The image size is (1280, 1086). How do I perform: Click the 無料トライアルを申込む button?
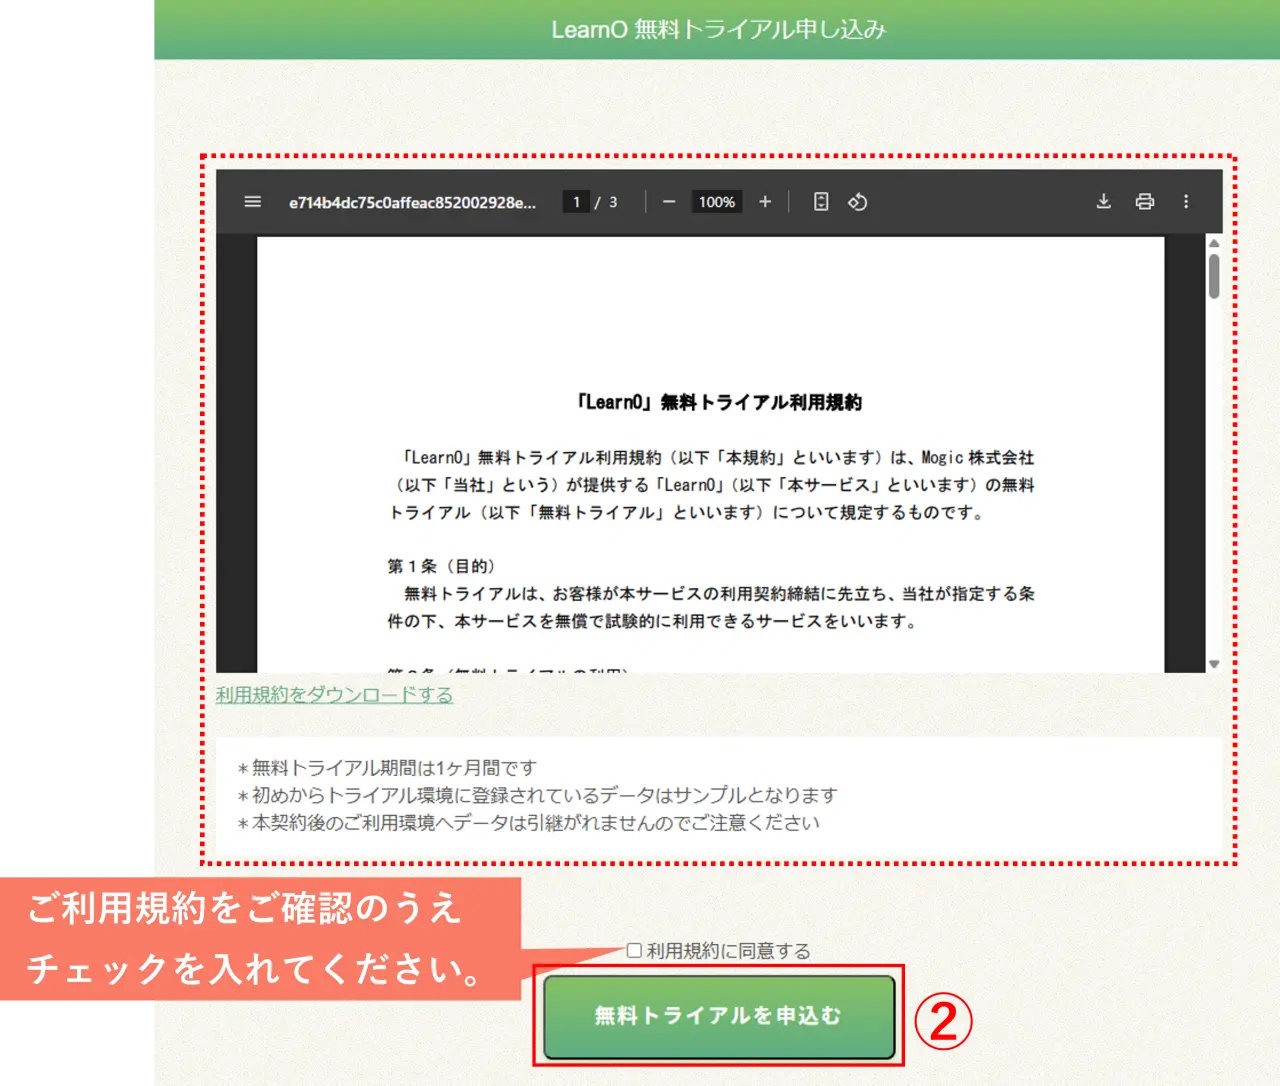pyautogui.click(x=719, y=1017)
